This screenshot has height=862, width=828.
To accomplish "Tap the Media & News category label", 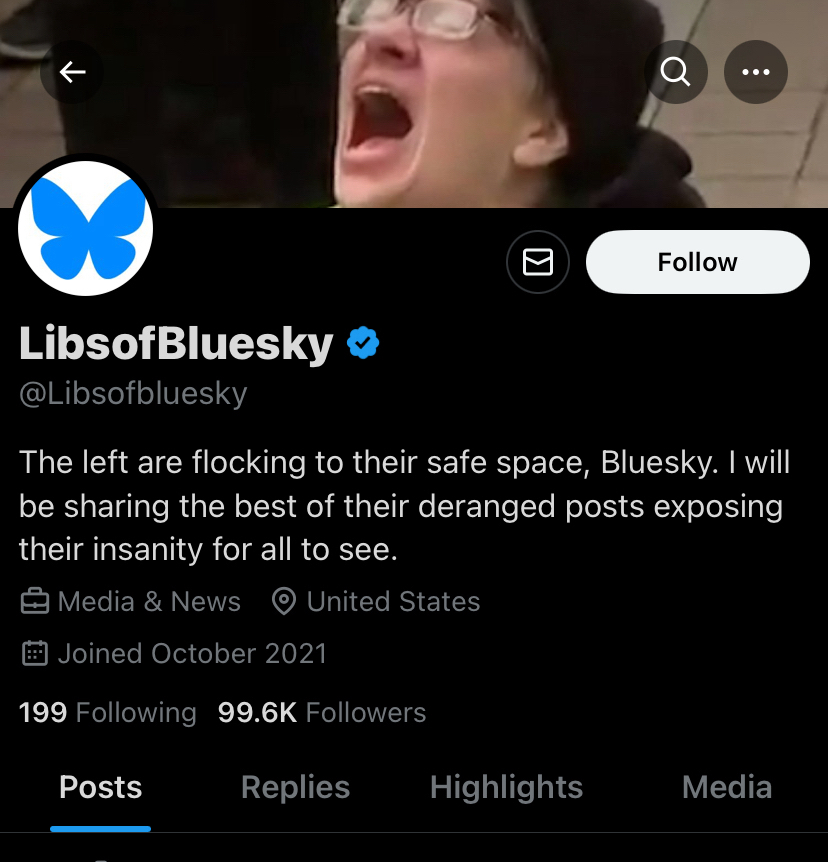I will [150, 601].
